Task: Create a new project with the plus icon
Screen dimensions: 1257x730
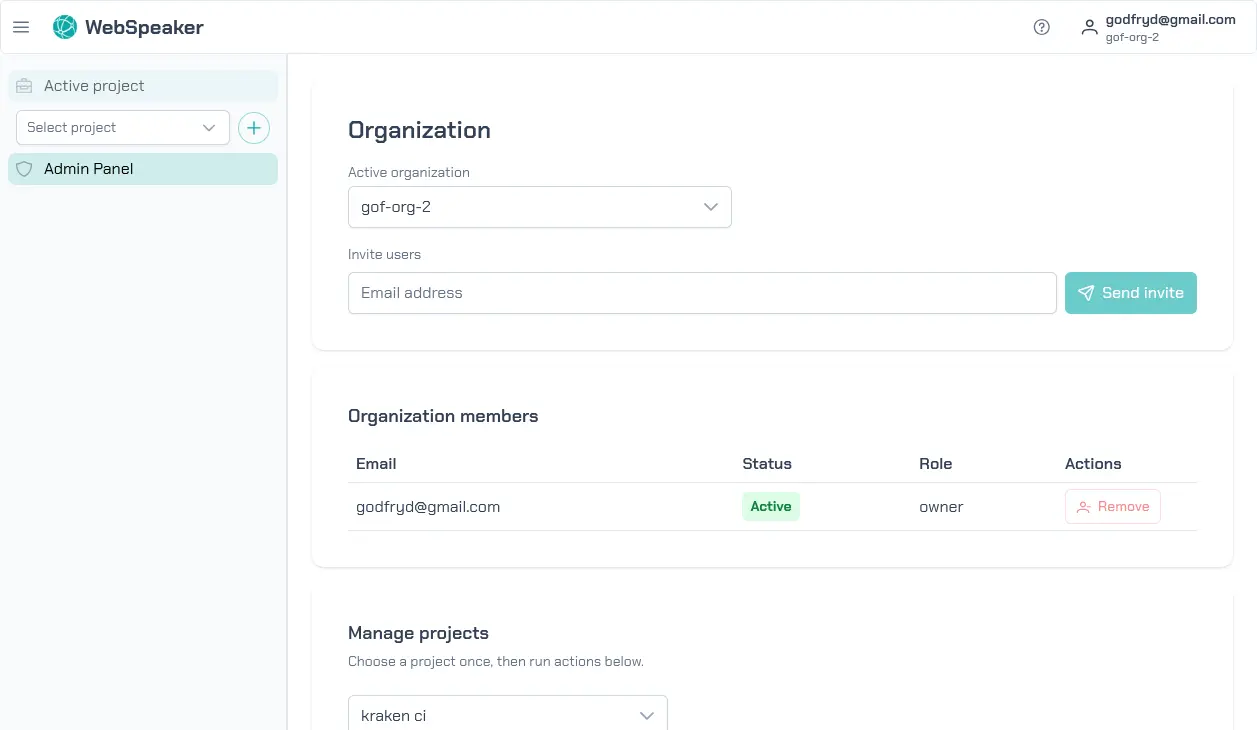Action: [x=253, y=127]
